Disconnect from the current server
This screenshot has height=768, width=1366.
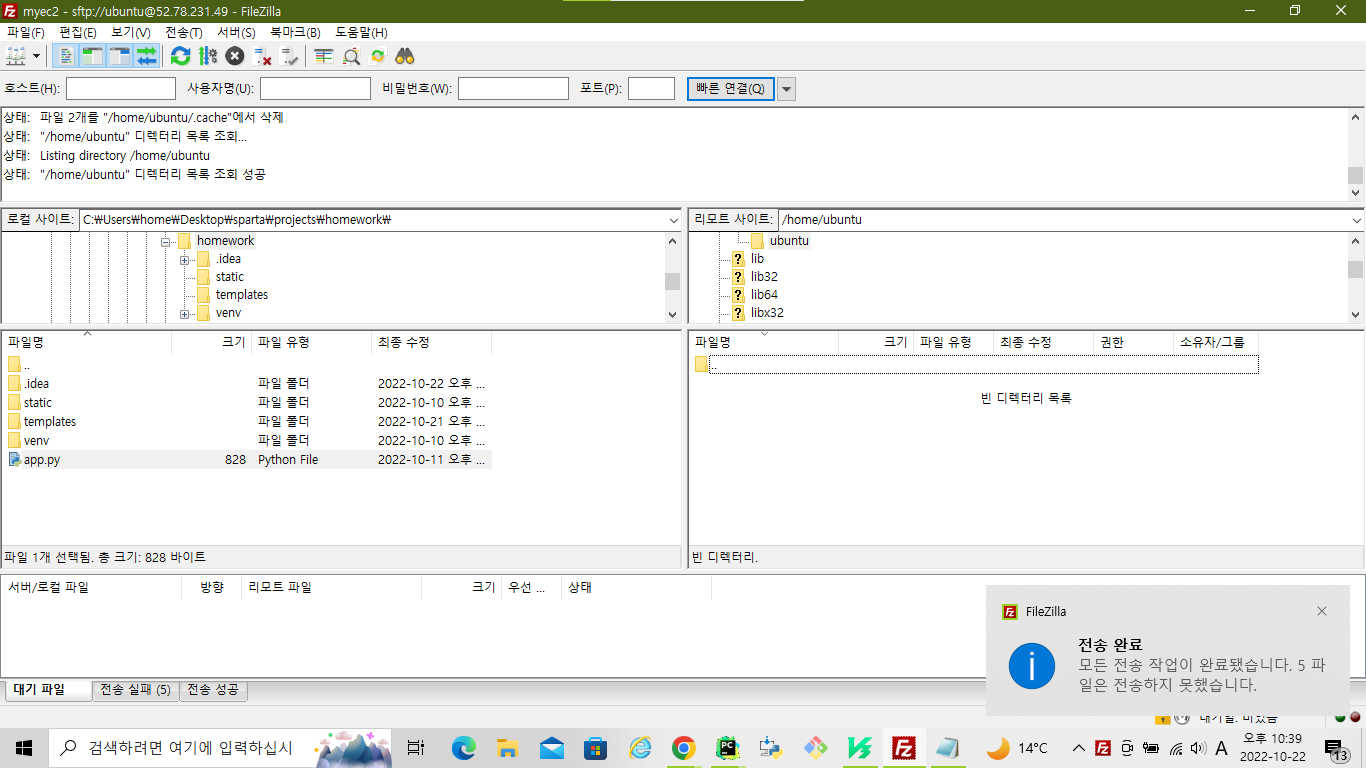pos(262,56)
